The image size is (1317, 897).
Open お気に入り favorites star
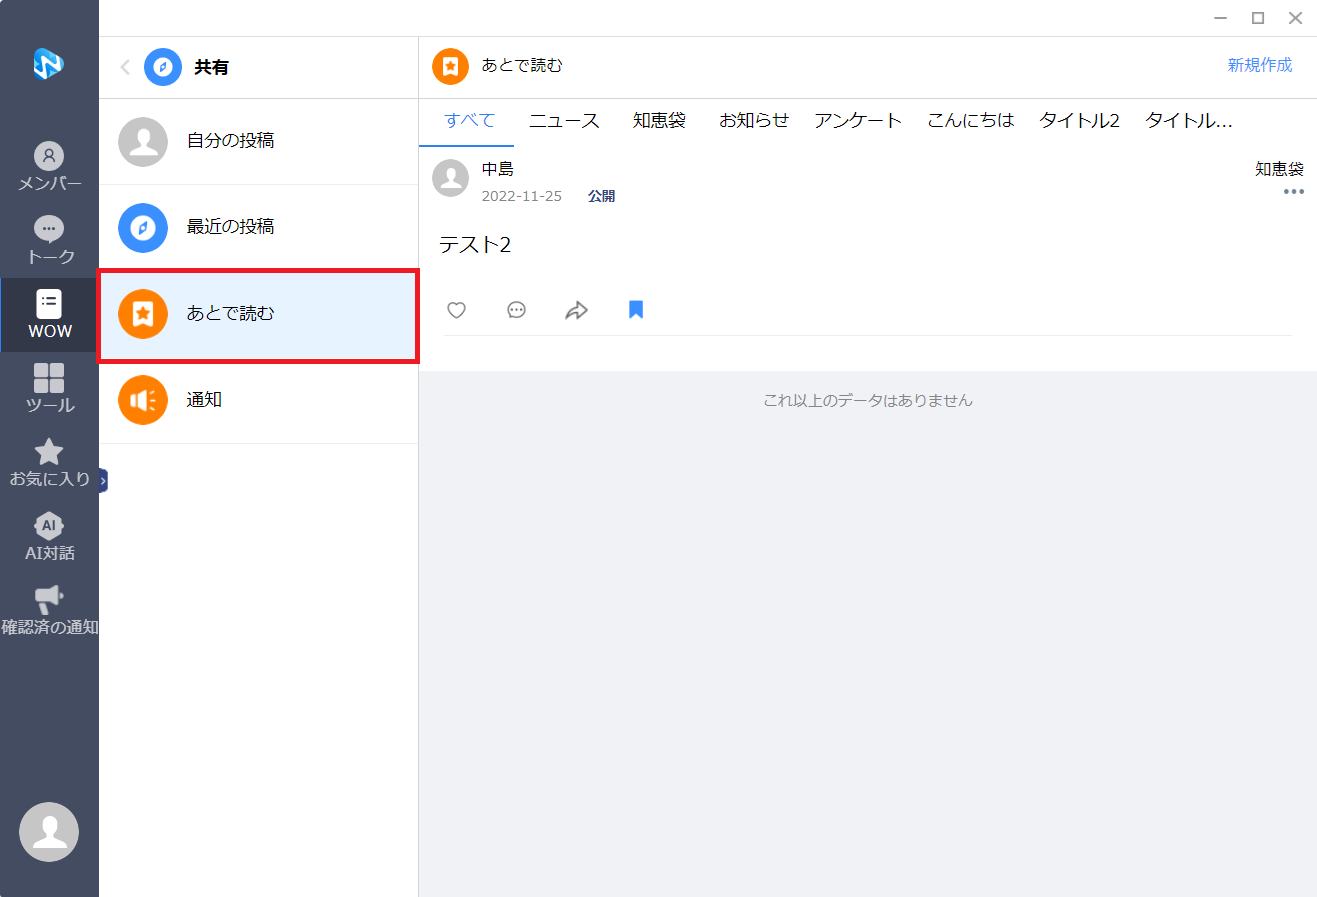pos(49,463)
